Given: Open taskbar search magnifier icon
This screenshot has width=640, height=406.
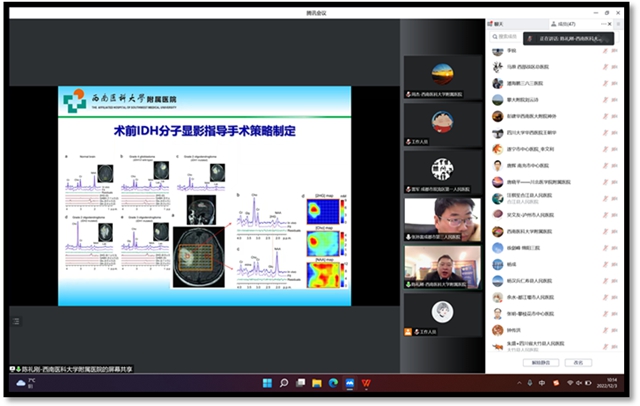Looking at the screenshot, I should (x=284, y=383).
